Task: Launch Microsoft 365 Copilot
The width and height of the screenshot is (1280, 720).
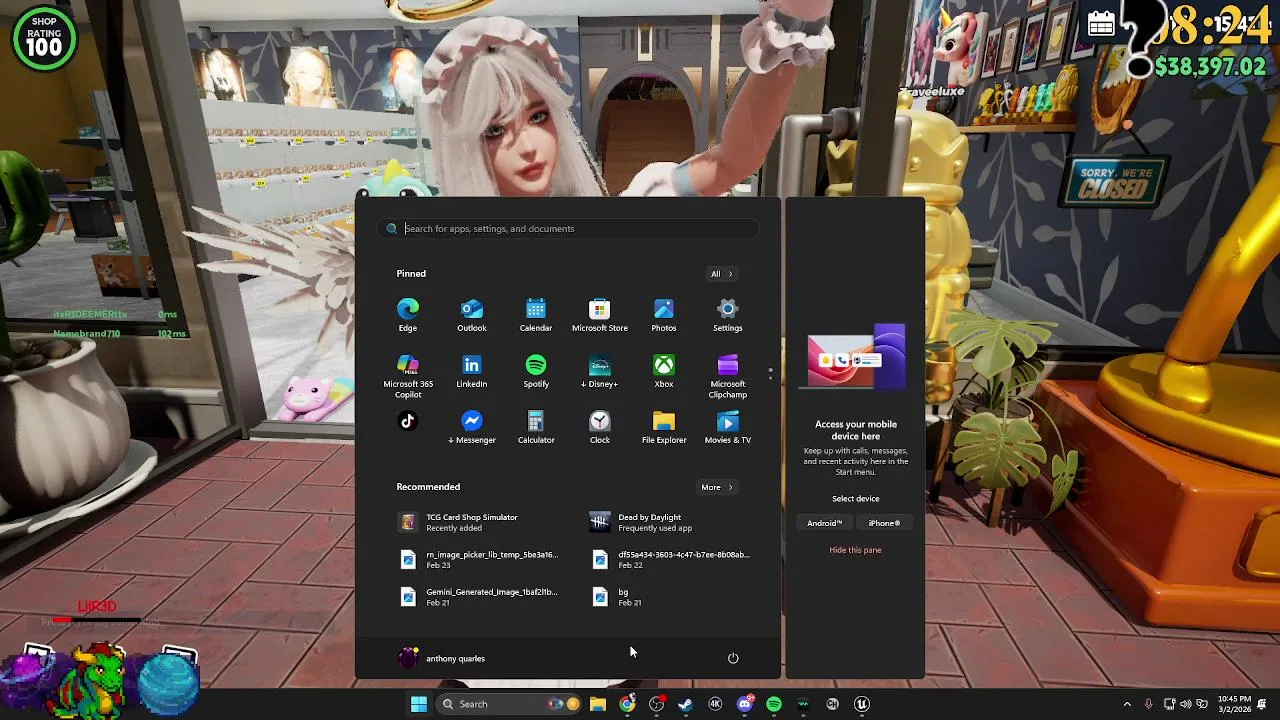Action: (x=408, y=376)
